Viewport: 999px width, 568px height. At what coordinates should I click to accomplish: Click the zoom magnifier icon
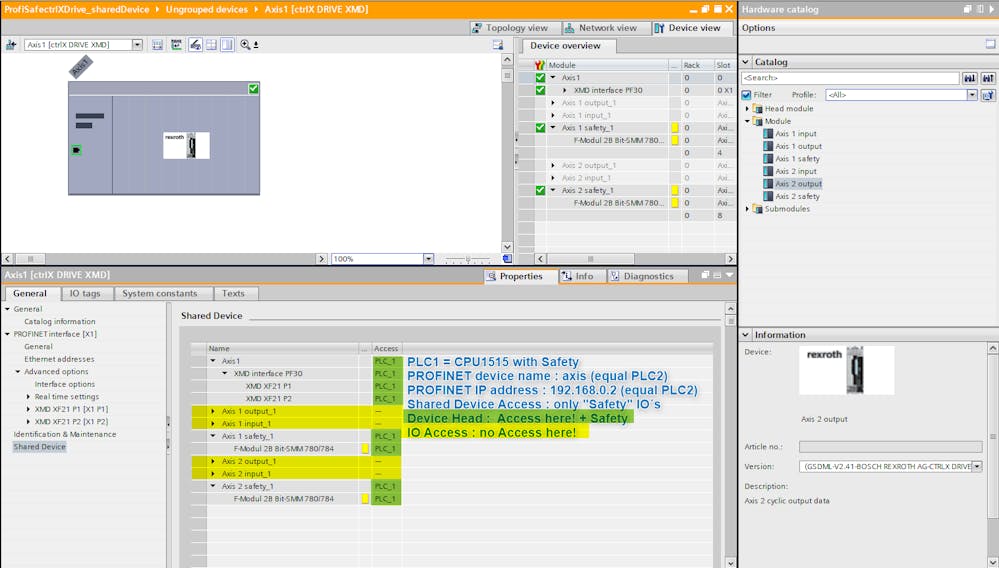tap(245, 45)
